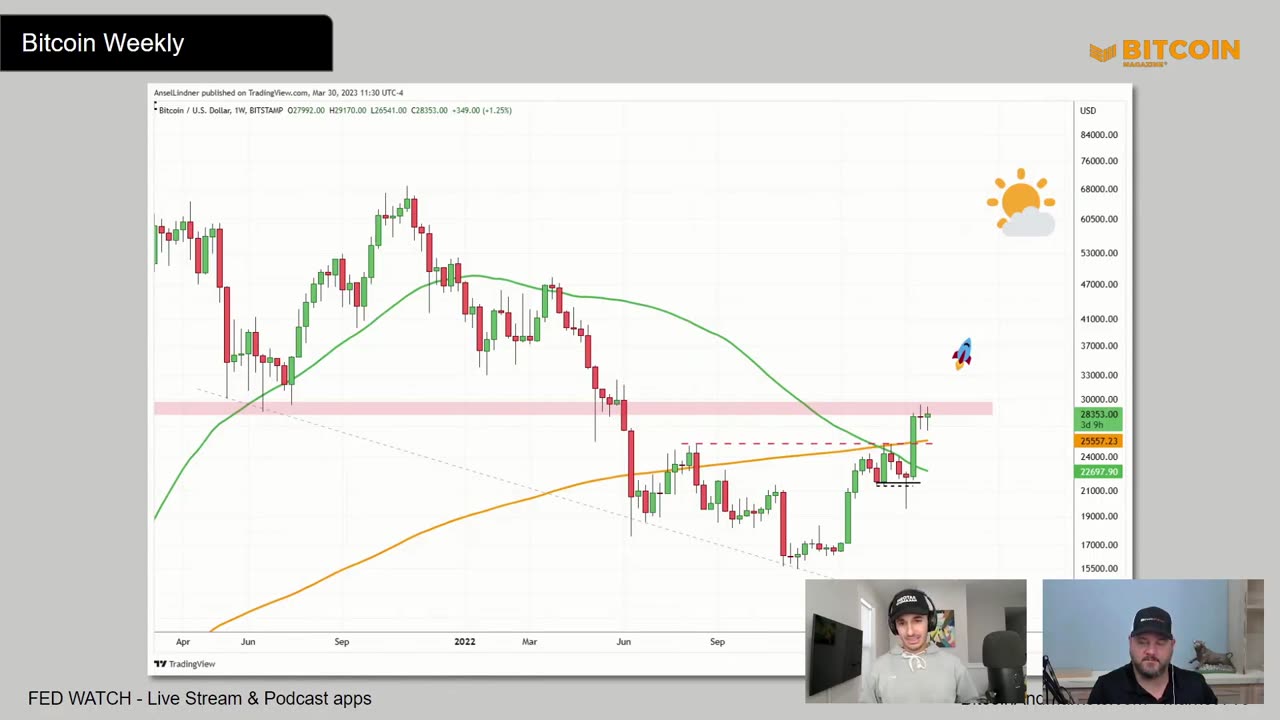
Task: Click the 53000.00 price axis label
Action: (x=1099, y=253)
